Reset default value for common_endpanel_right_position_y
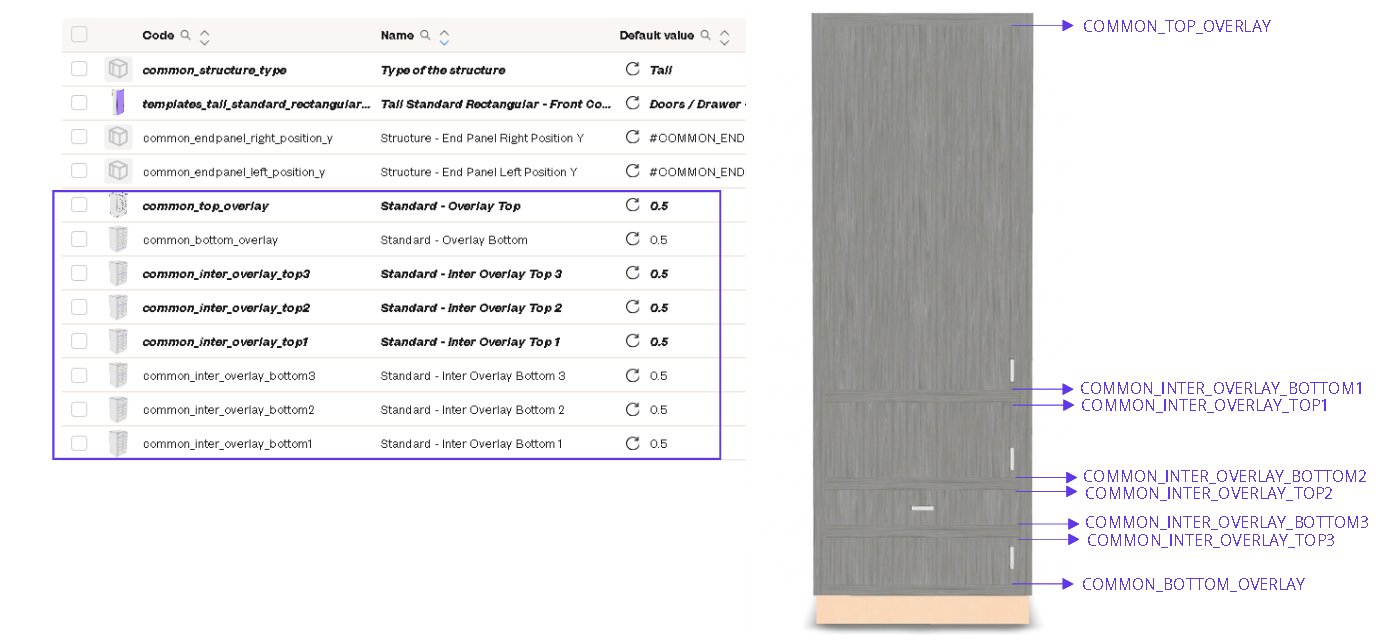 (x=632, y=137)
